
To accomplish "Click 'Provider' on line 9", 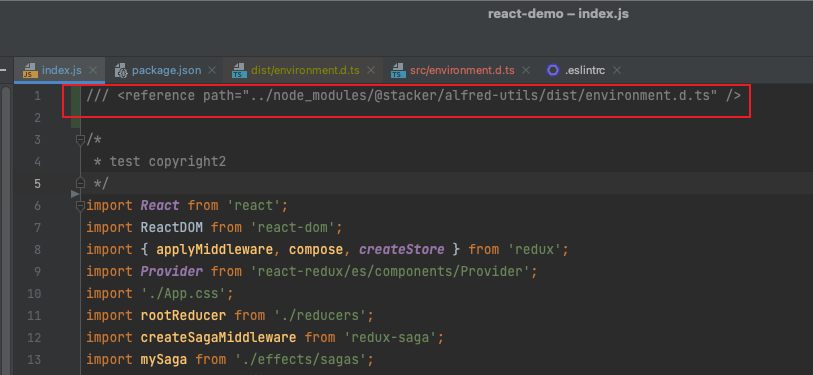I will pos(172,271).
